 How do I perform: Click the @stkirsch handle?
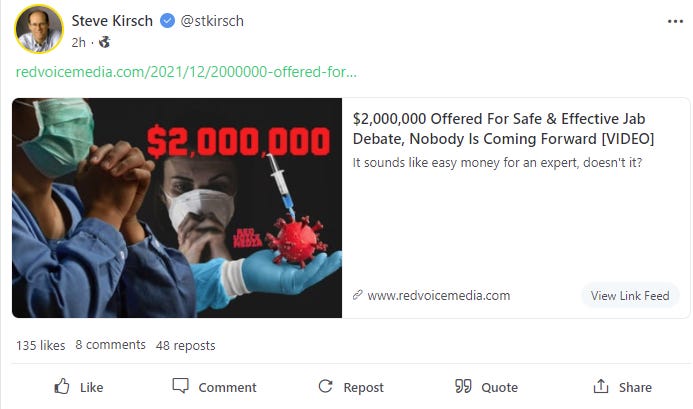click(212, 21)
